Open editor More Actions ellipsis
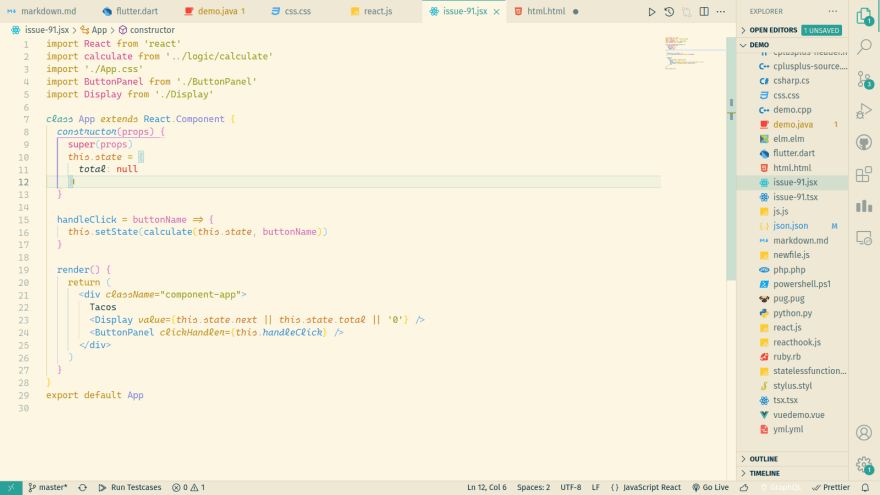 [x=721, y=11]
